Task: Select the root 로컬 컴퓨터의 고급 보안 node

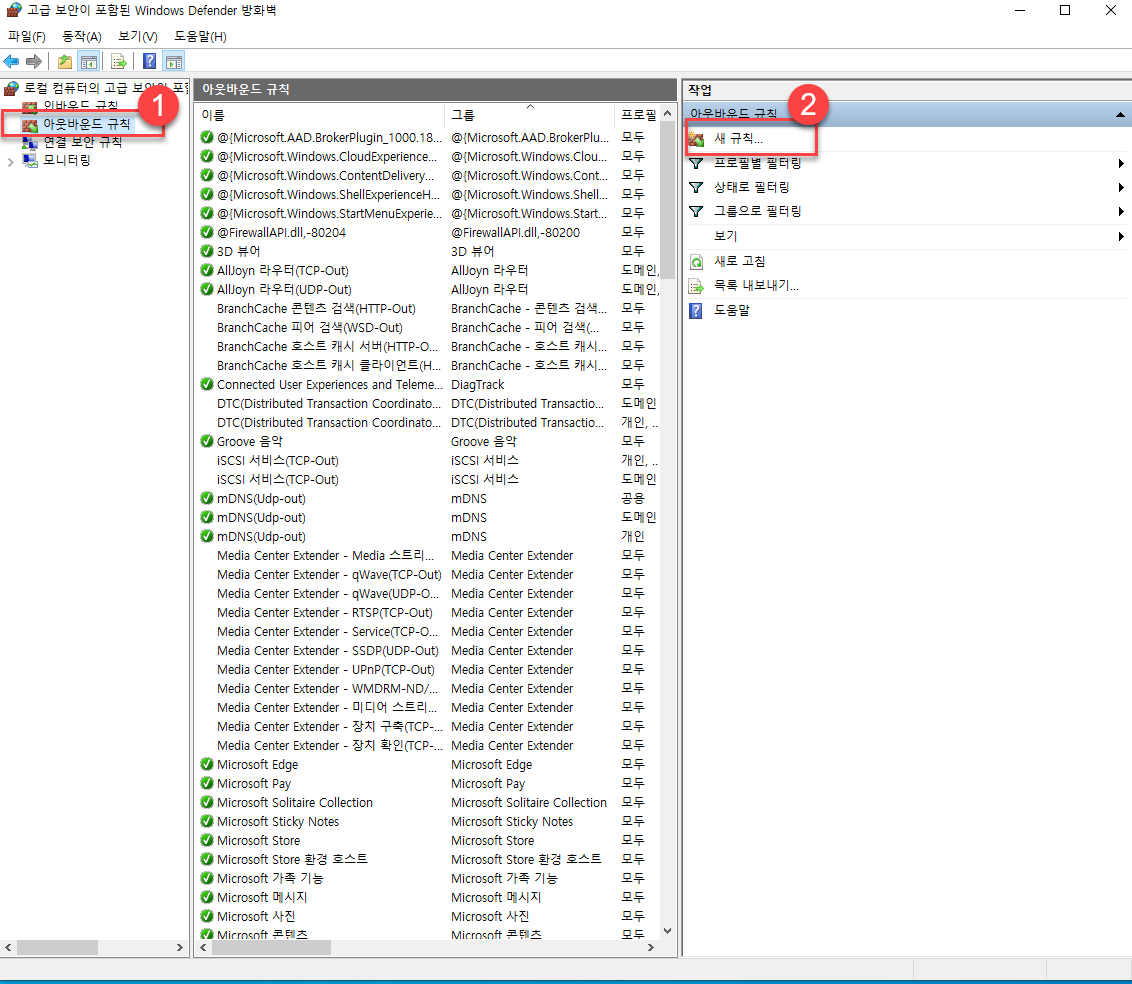Action: [x=105, y=88]
